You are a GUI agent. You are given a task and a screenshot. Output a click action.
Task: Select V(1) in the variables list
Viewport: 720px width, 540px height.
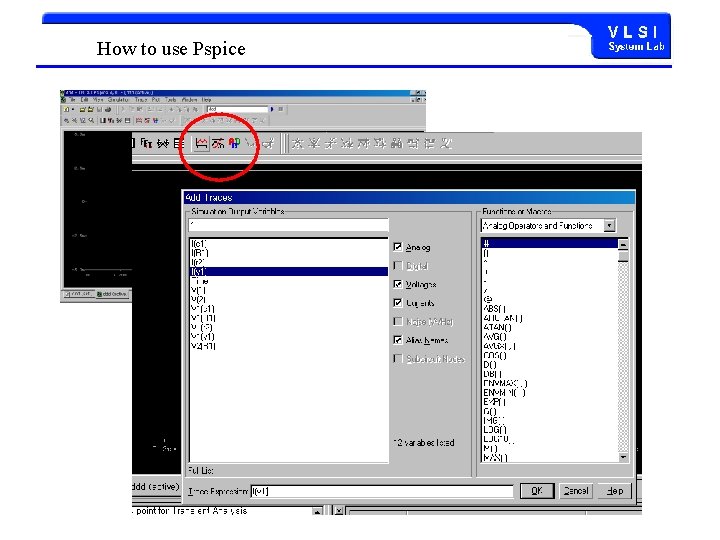click(198, 290)
